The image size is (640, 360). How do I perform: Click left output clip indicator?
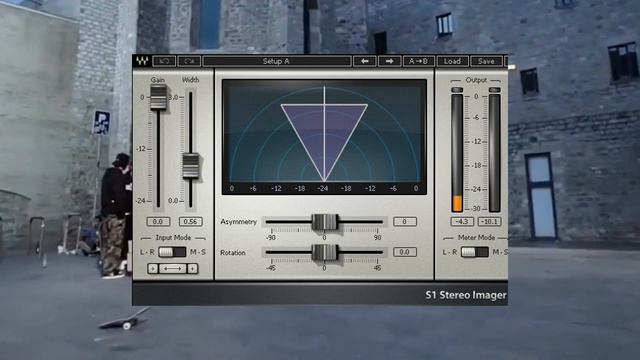tap(457, 90)
